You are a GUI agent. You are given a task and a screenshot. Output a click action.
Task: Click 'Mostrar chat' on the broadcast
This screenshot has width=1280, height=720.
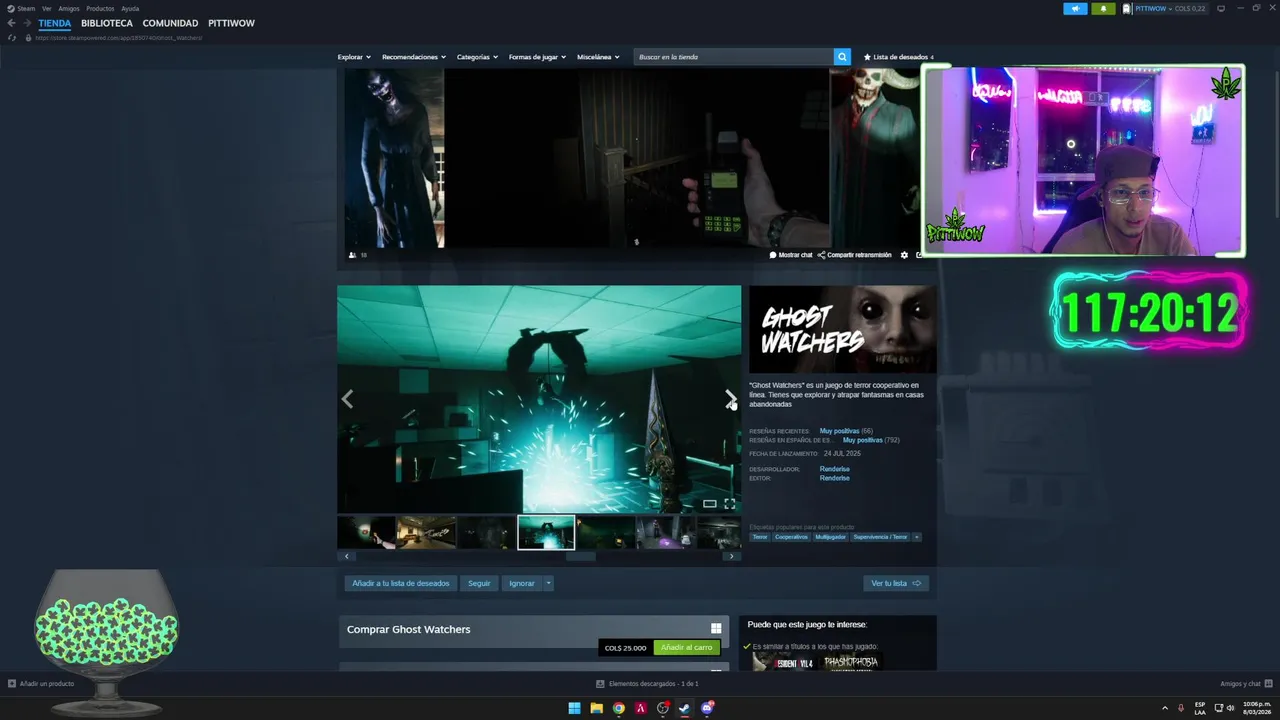click(x=791, y=255)
